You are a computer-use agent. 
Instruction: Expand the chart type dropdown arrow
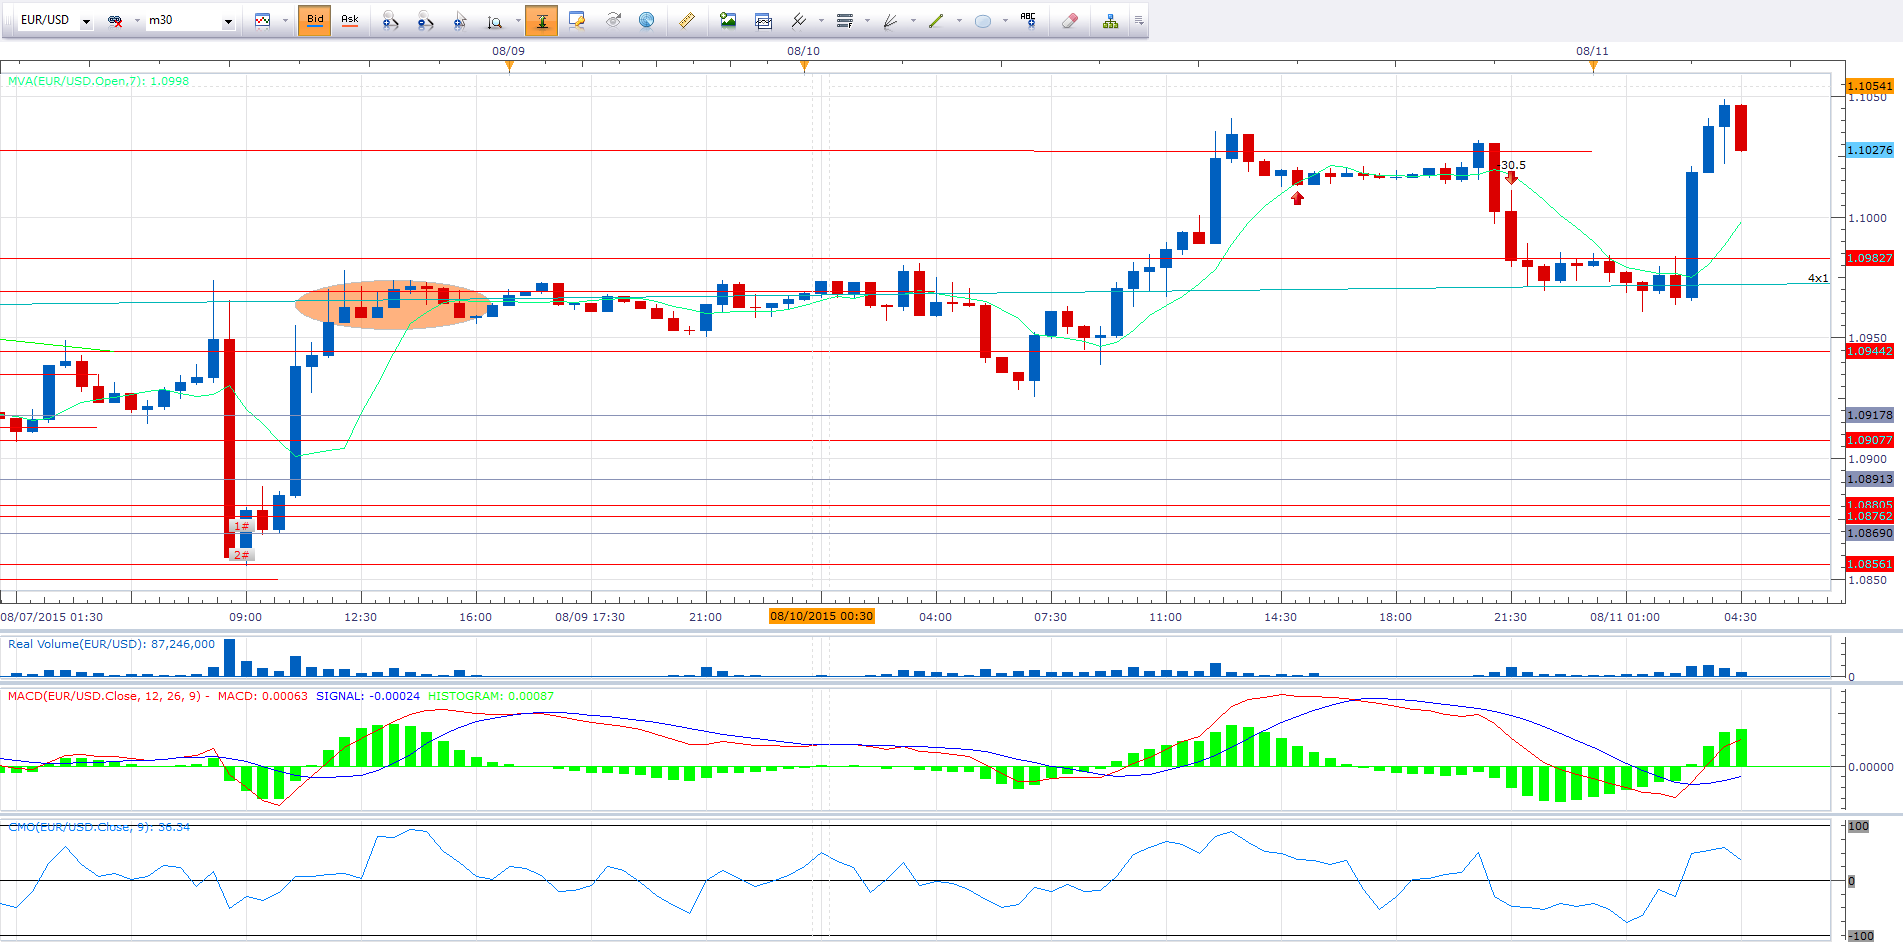pyautogui.click(x=285, y=21)
